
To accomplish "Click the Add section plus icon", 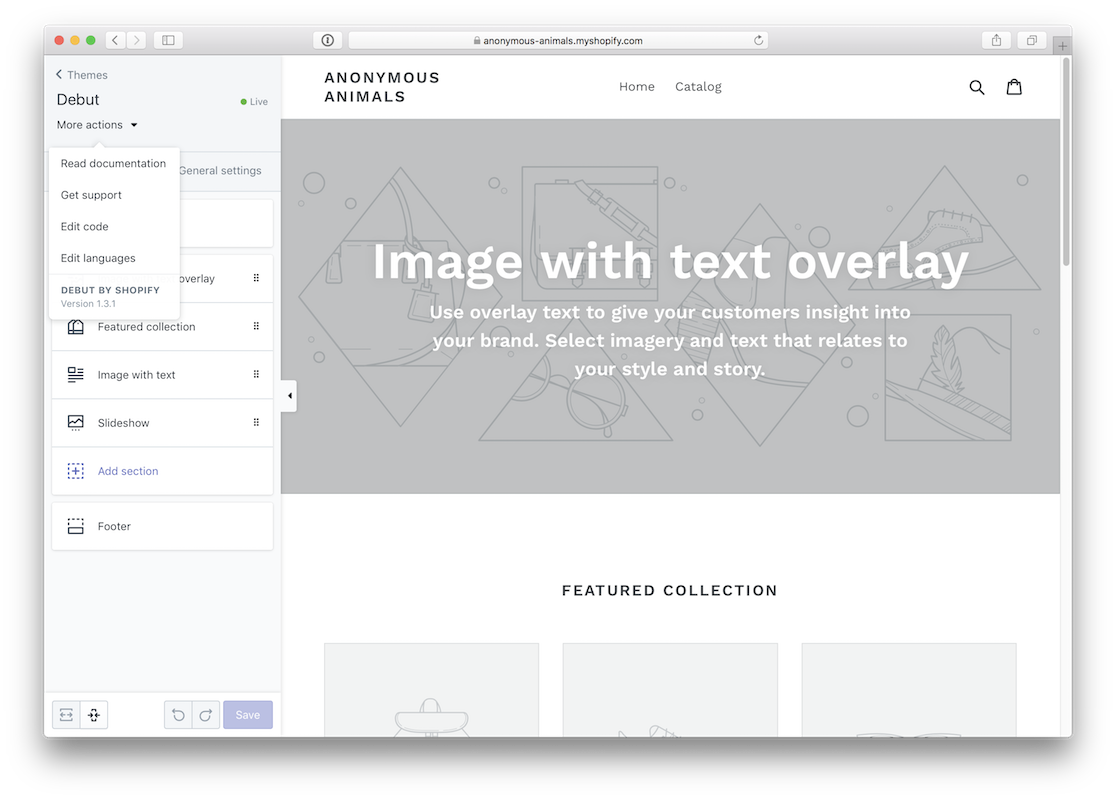I will click(x=75, y=470).
